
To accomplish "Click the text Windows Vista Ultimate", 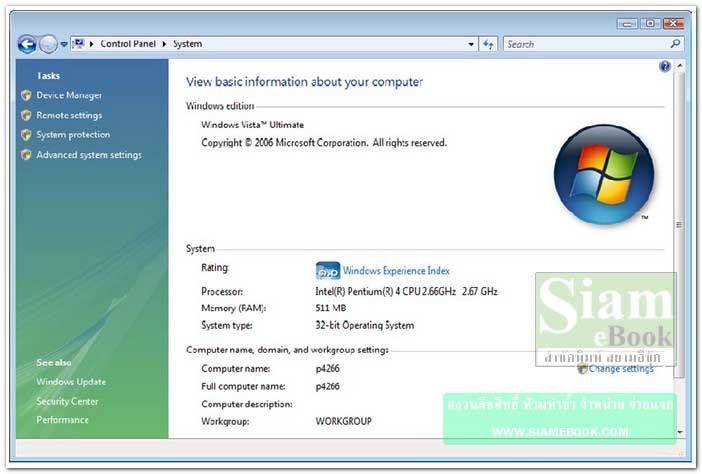I will pyautogui.click(x=253, y=125).
